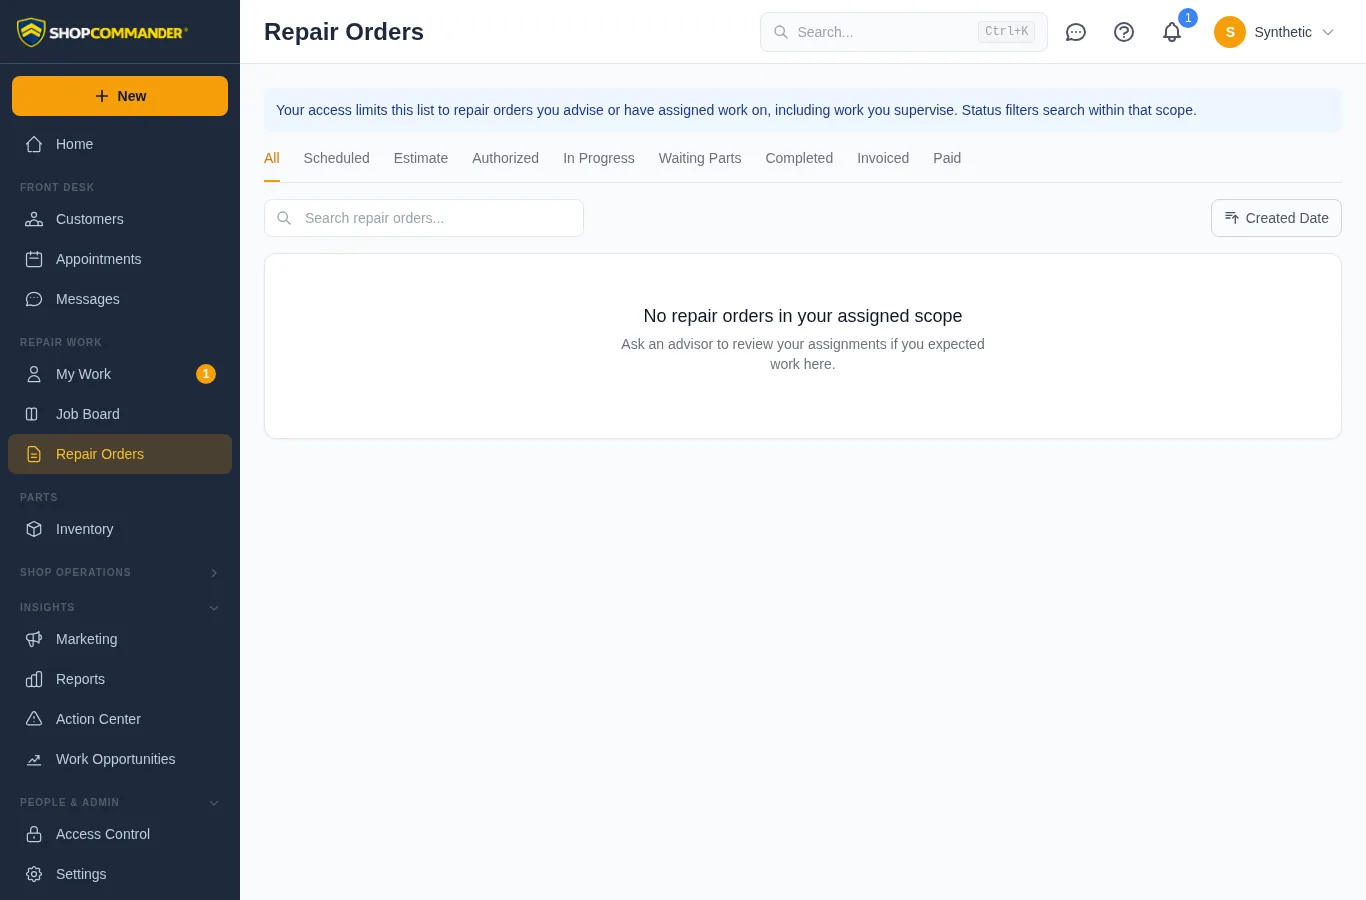Click the Ctrl+K shortcut hint
1366x900 pixels.
(x=1006, y=32)
